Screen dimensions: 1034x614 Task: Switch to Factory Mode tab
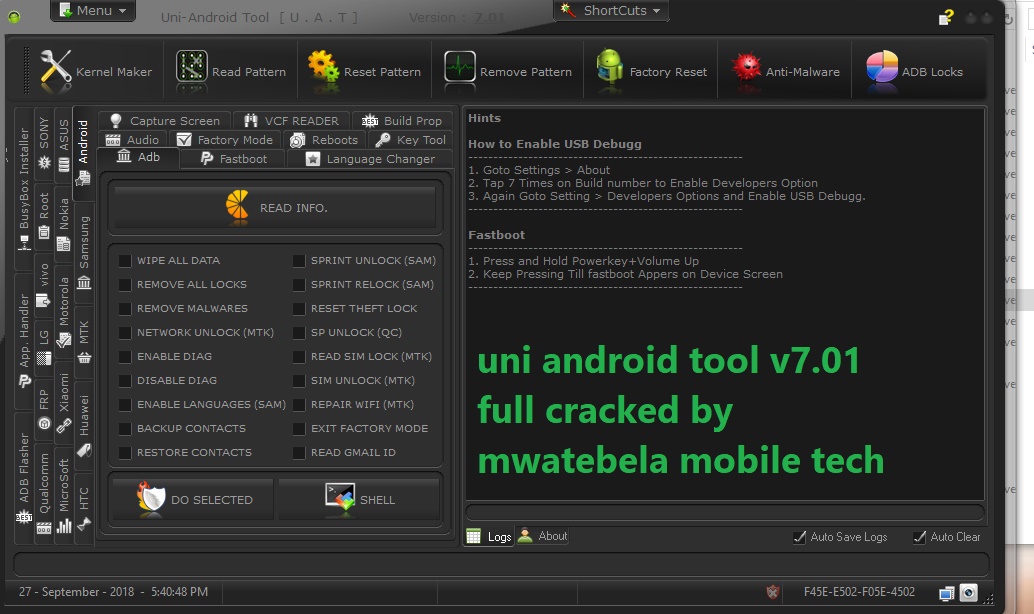click(226, 140)
